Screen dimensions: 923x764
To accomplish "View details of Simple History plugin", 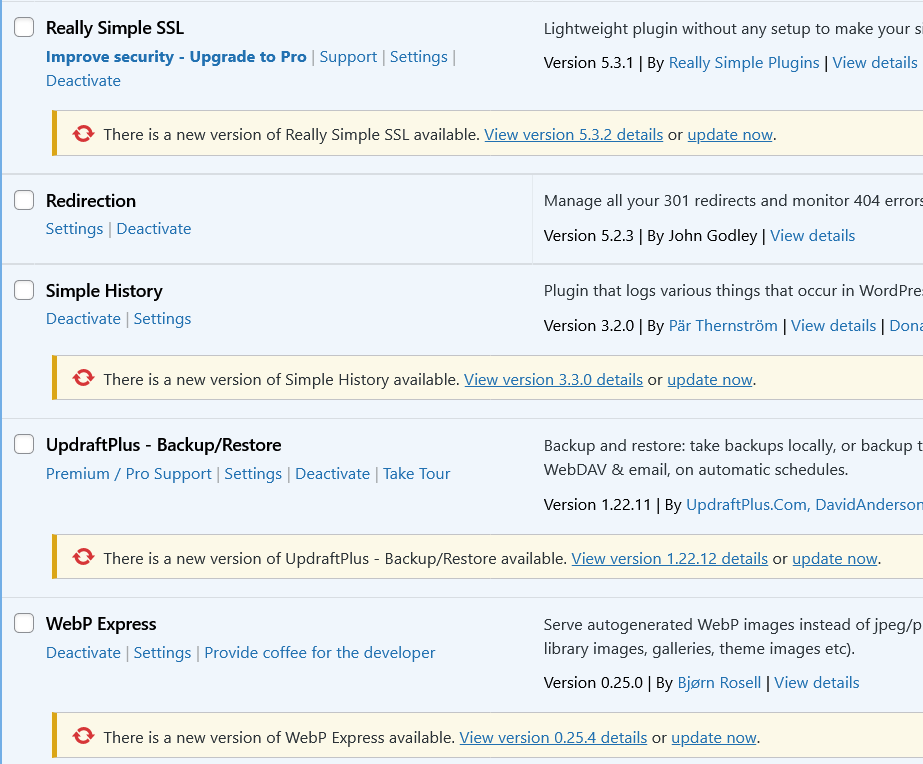I will coord(834,325).
